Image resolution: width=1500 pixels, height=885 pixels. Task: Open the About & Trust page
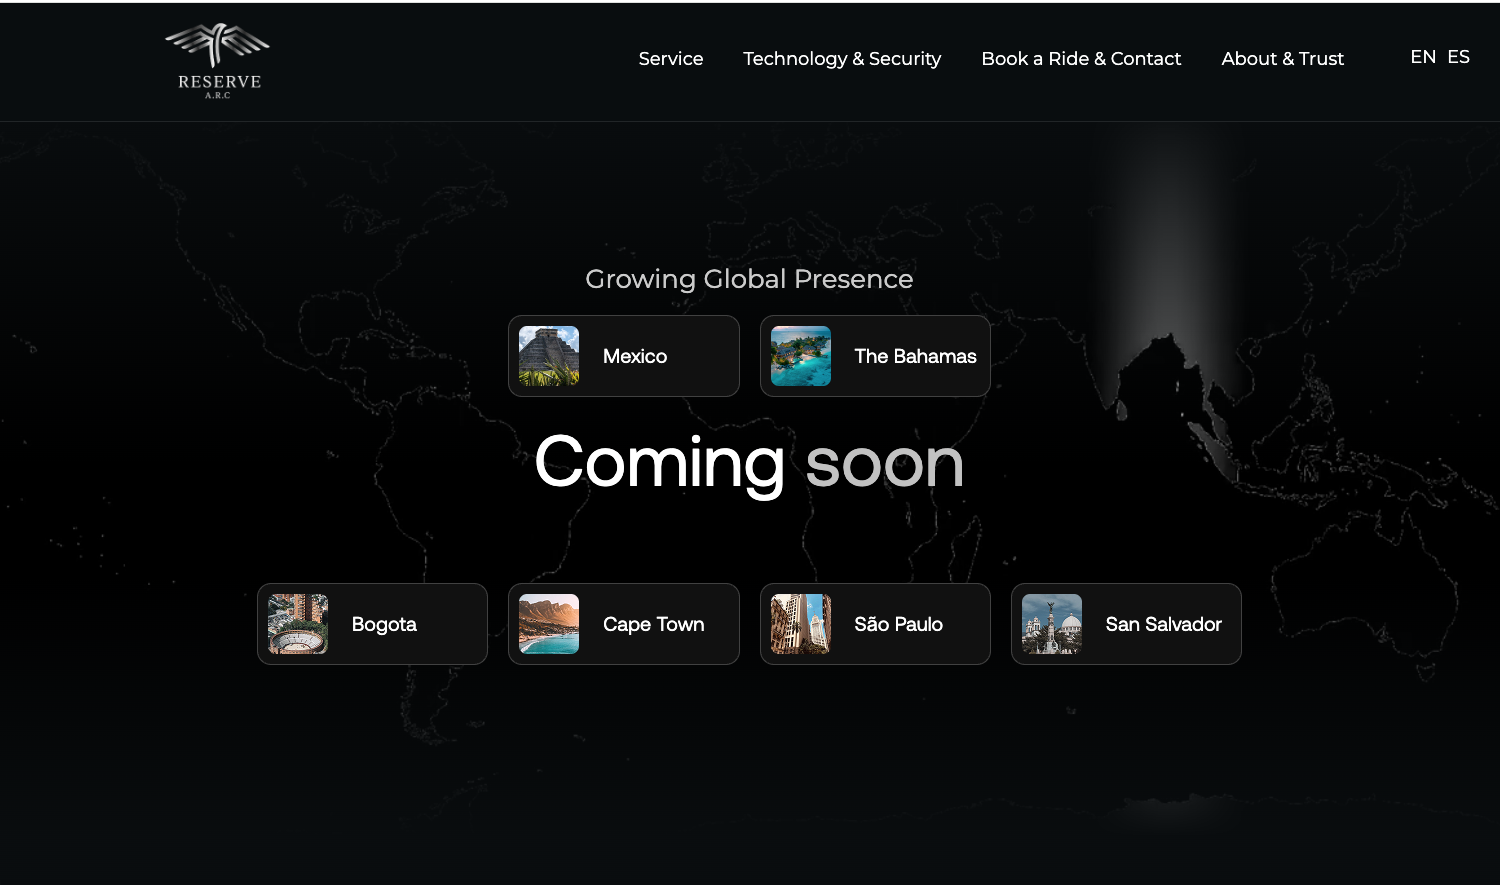(1282, 59)
